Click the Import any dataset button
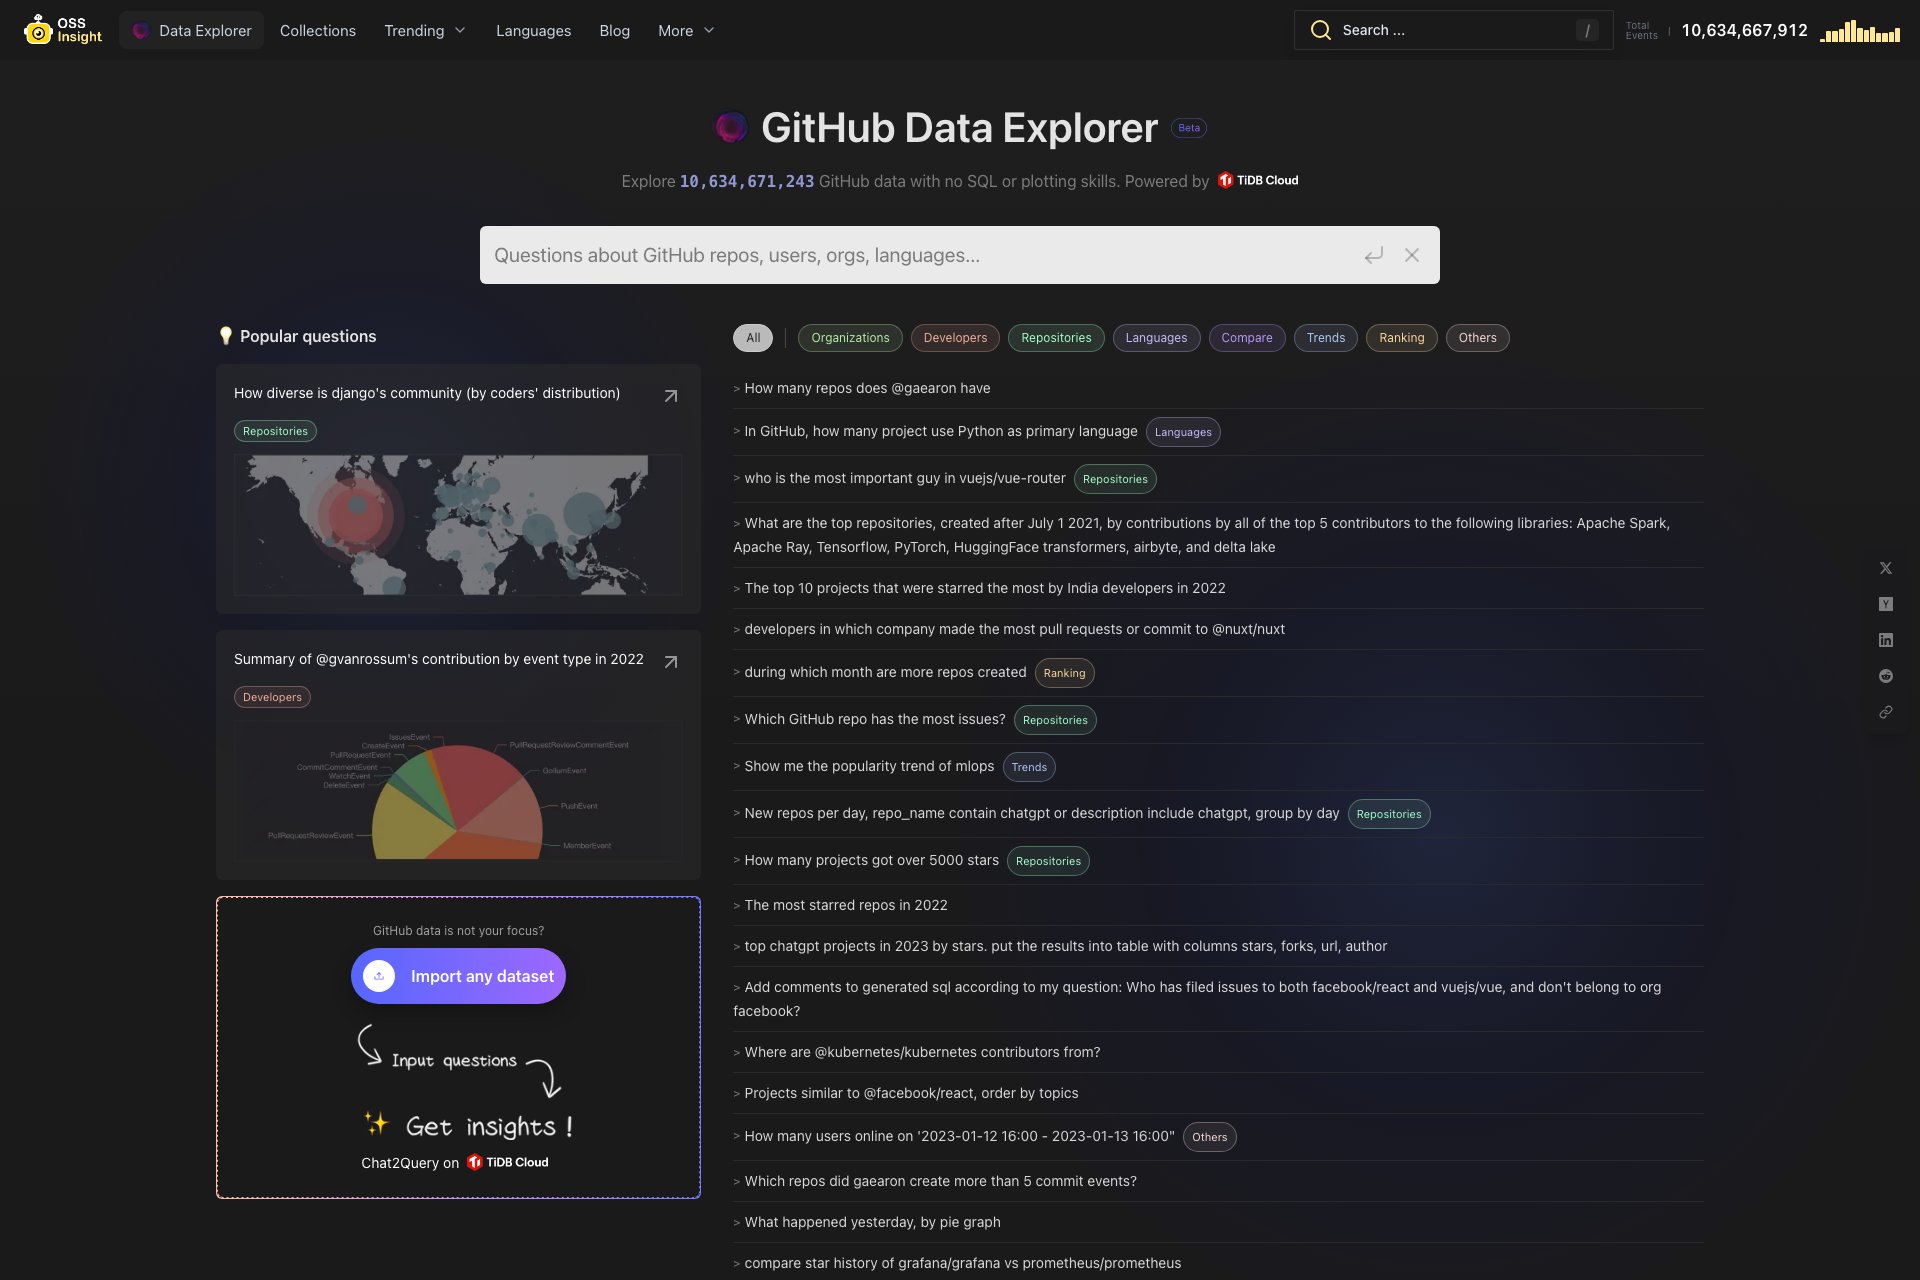 [x=457, y=976]
